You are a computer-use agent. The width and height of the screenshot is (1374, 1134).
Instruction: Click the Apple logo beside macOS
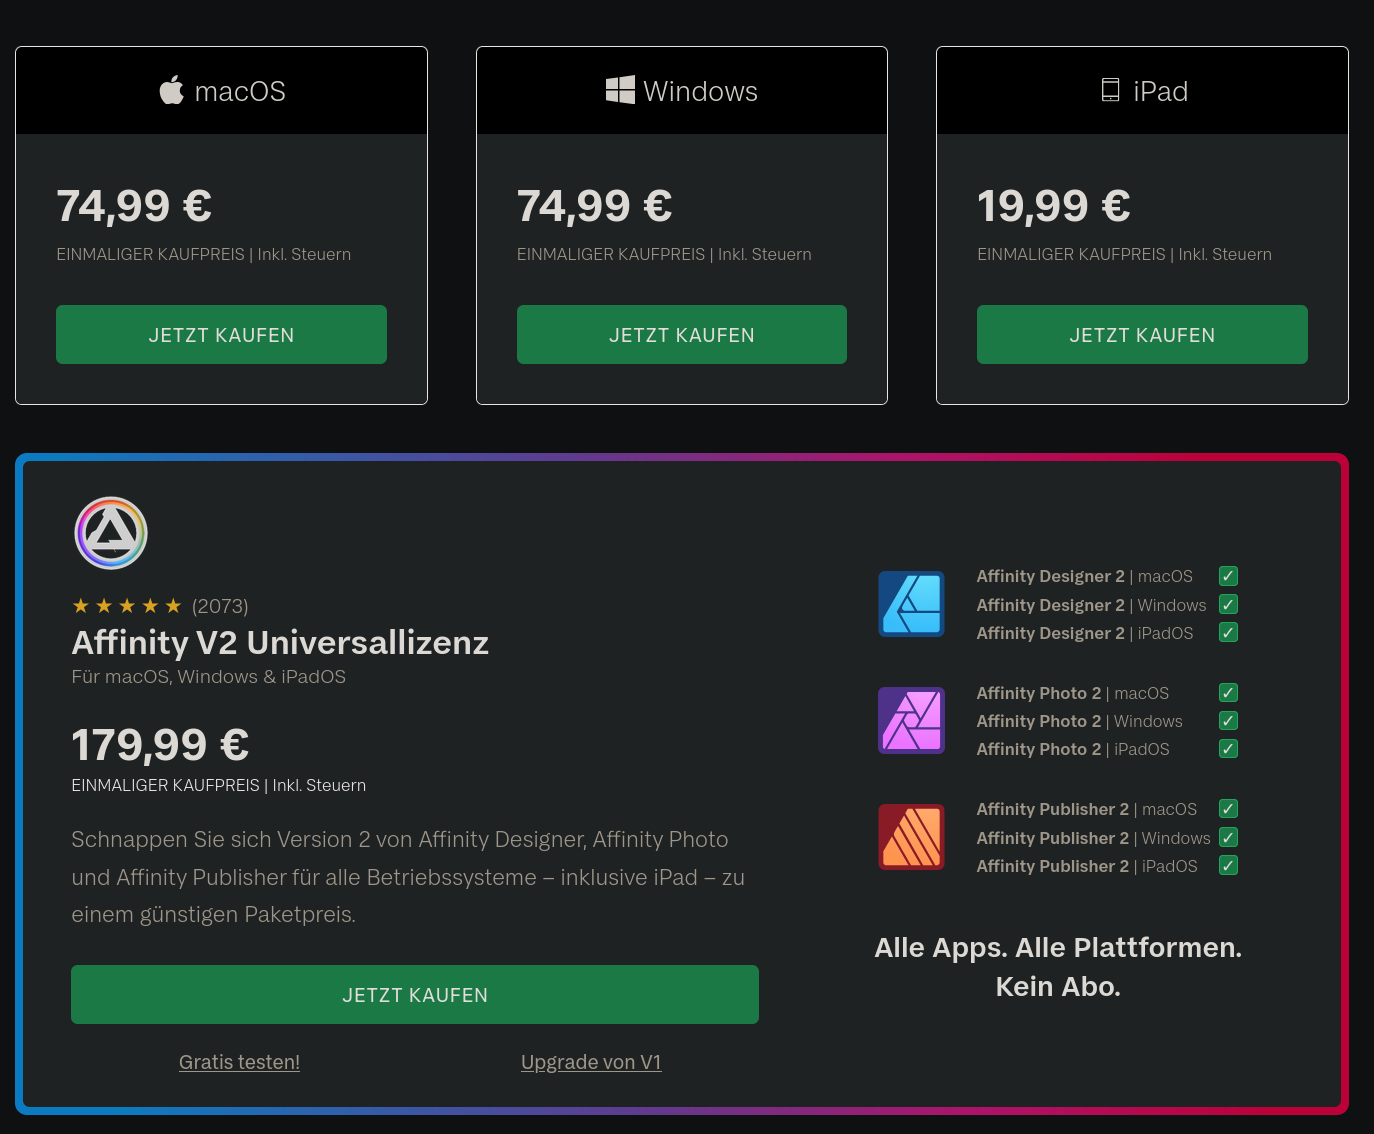coord(172,90)
